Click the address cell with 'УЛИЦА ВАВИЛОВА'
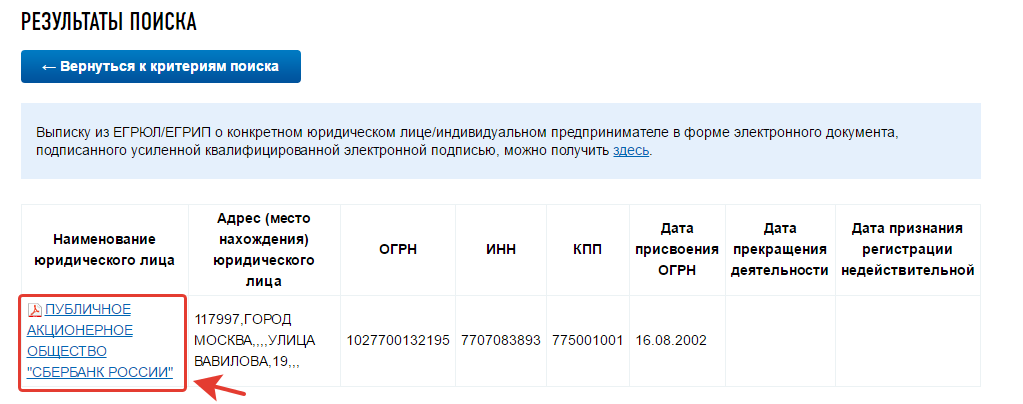The height and width of the screenshot is (404, 1023). [244, 340]
